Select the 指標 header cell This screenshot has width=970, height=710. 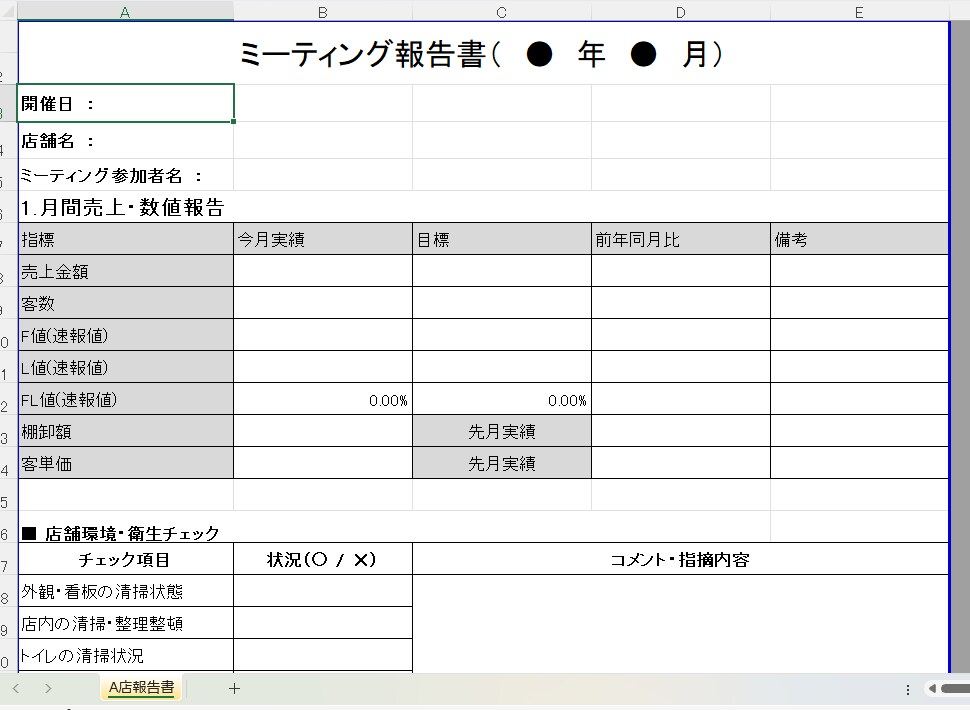coord(126,239)
